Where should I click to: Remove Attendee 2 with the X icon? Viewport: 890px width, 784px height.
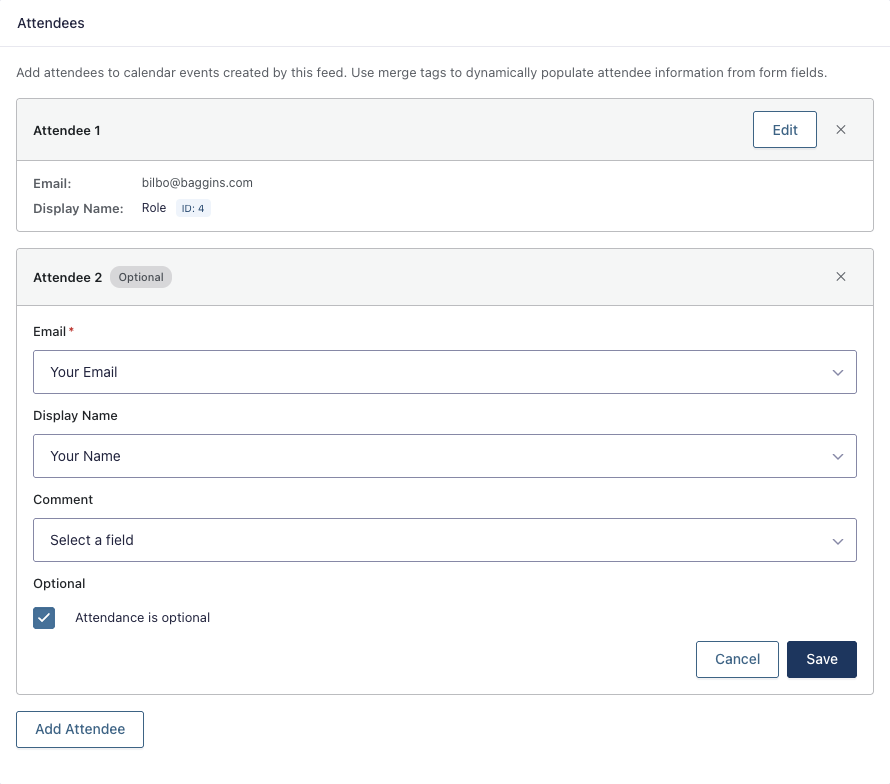841,277
